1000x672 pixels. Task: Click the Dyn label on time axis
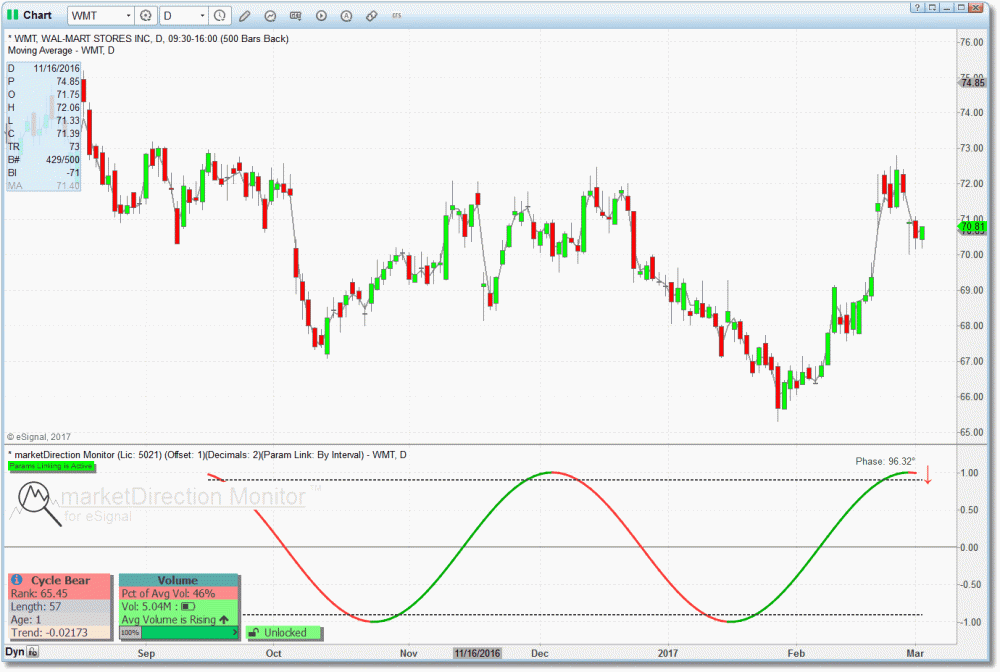pyautogui.click(x=14, y=652)
